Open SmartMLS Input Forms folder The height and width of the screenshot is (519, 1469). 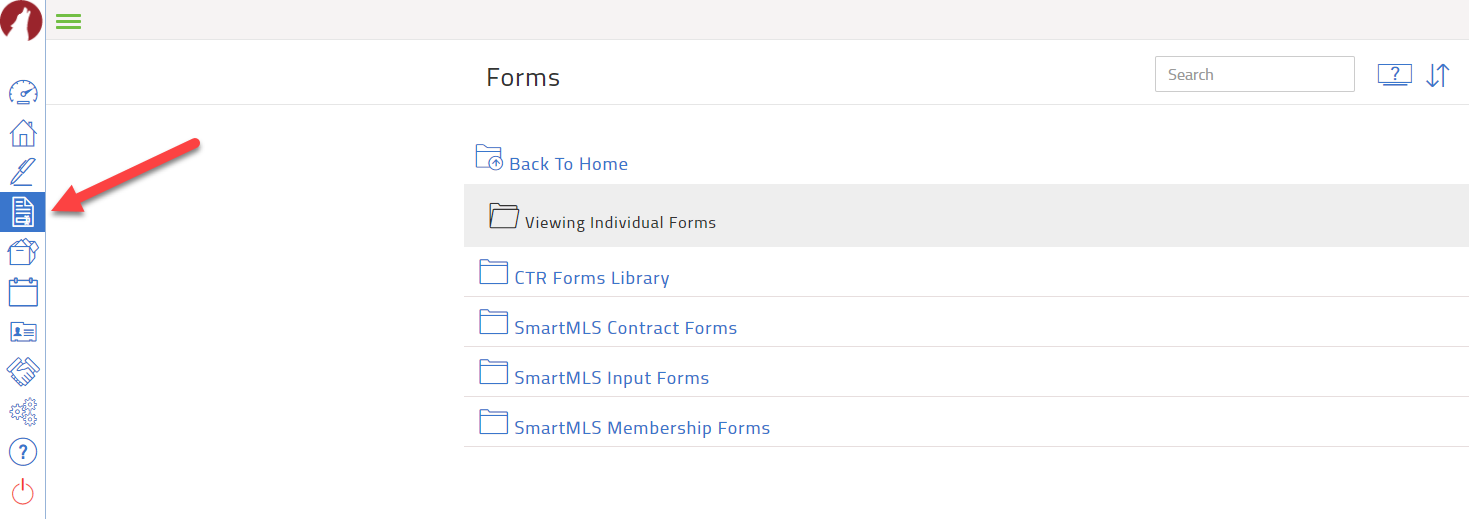611,378
